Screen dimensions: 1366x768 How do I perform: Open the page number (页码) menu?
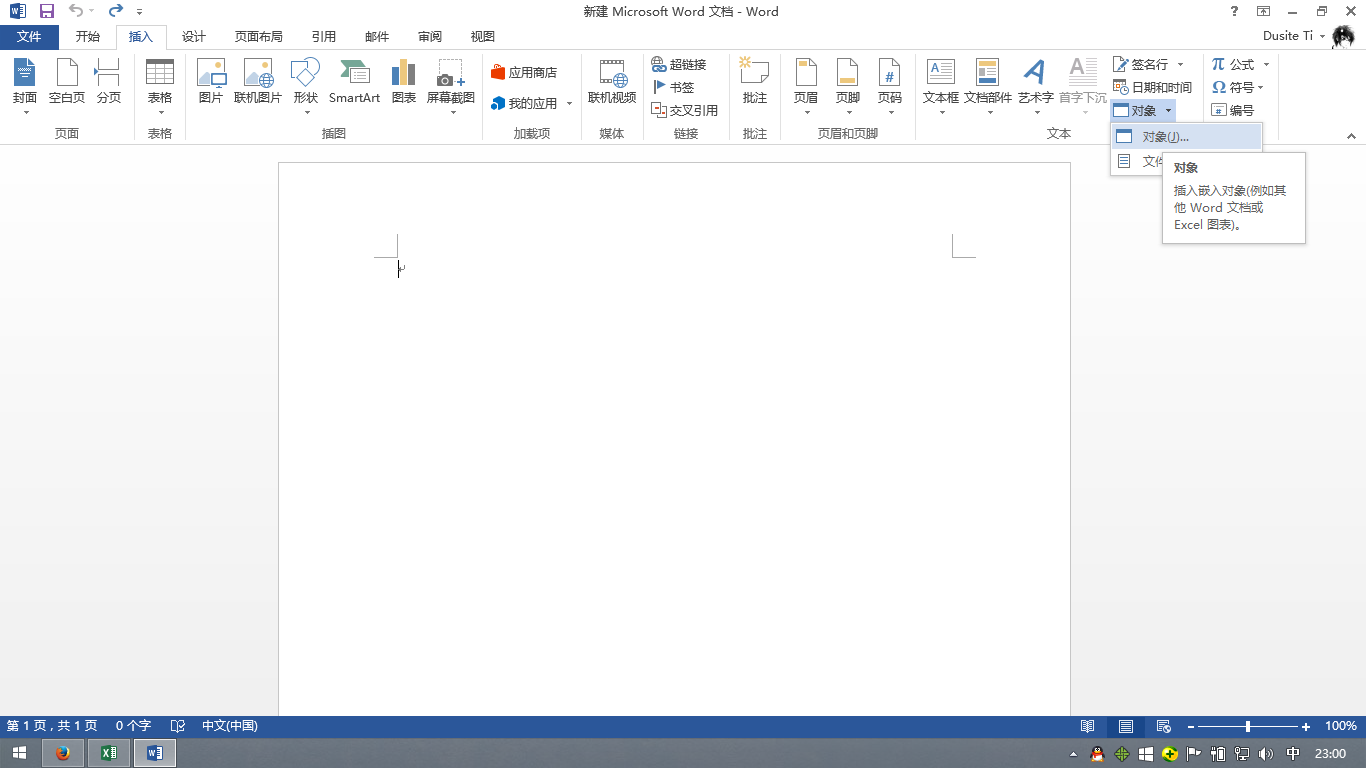tap(890, 85)
